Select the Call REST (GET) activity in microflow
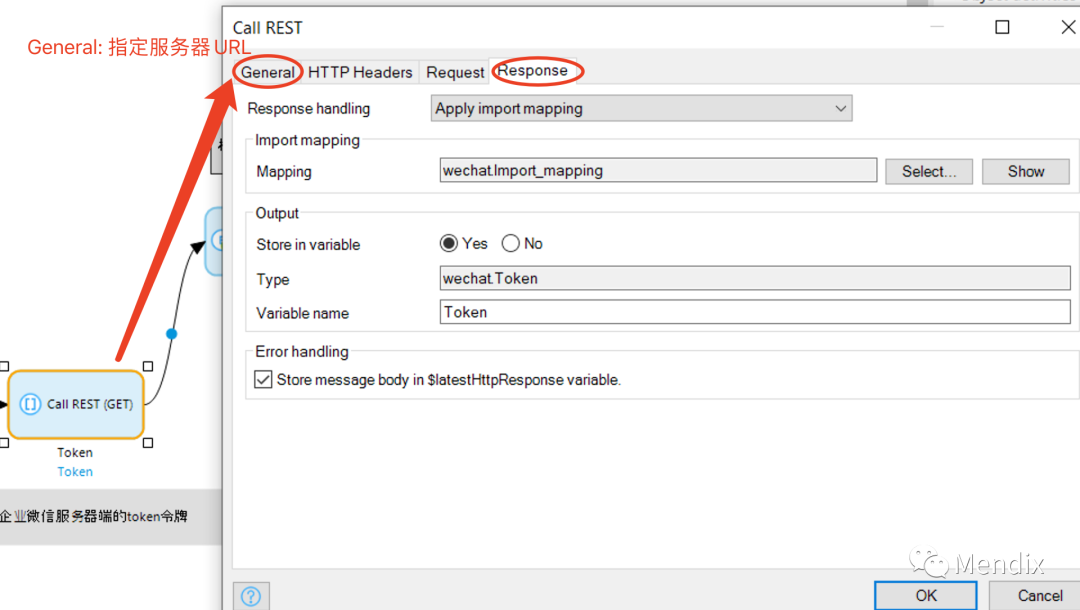The image size is (1080, 610). click(x=76, y=404)
